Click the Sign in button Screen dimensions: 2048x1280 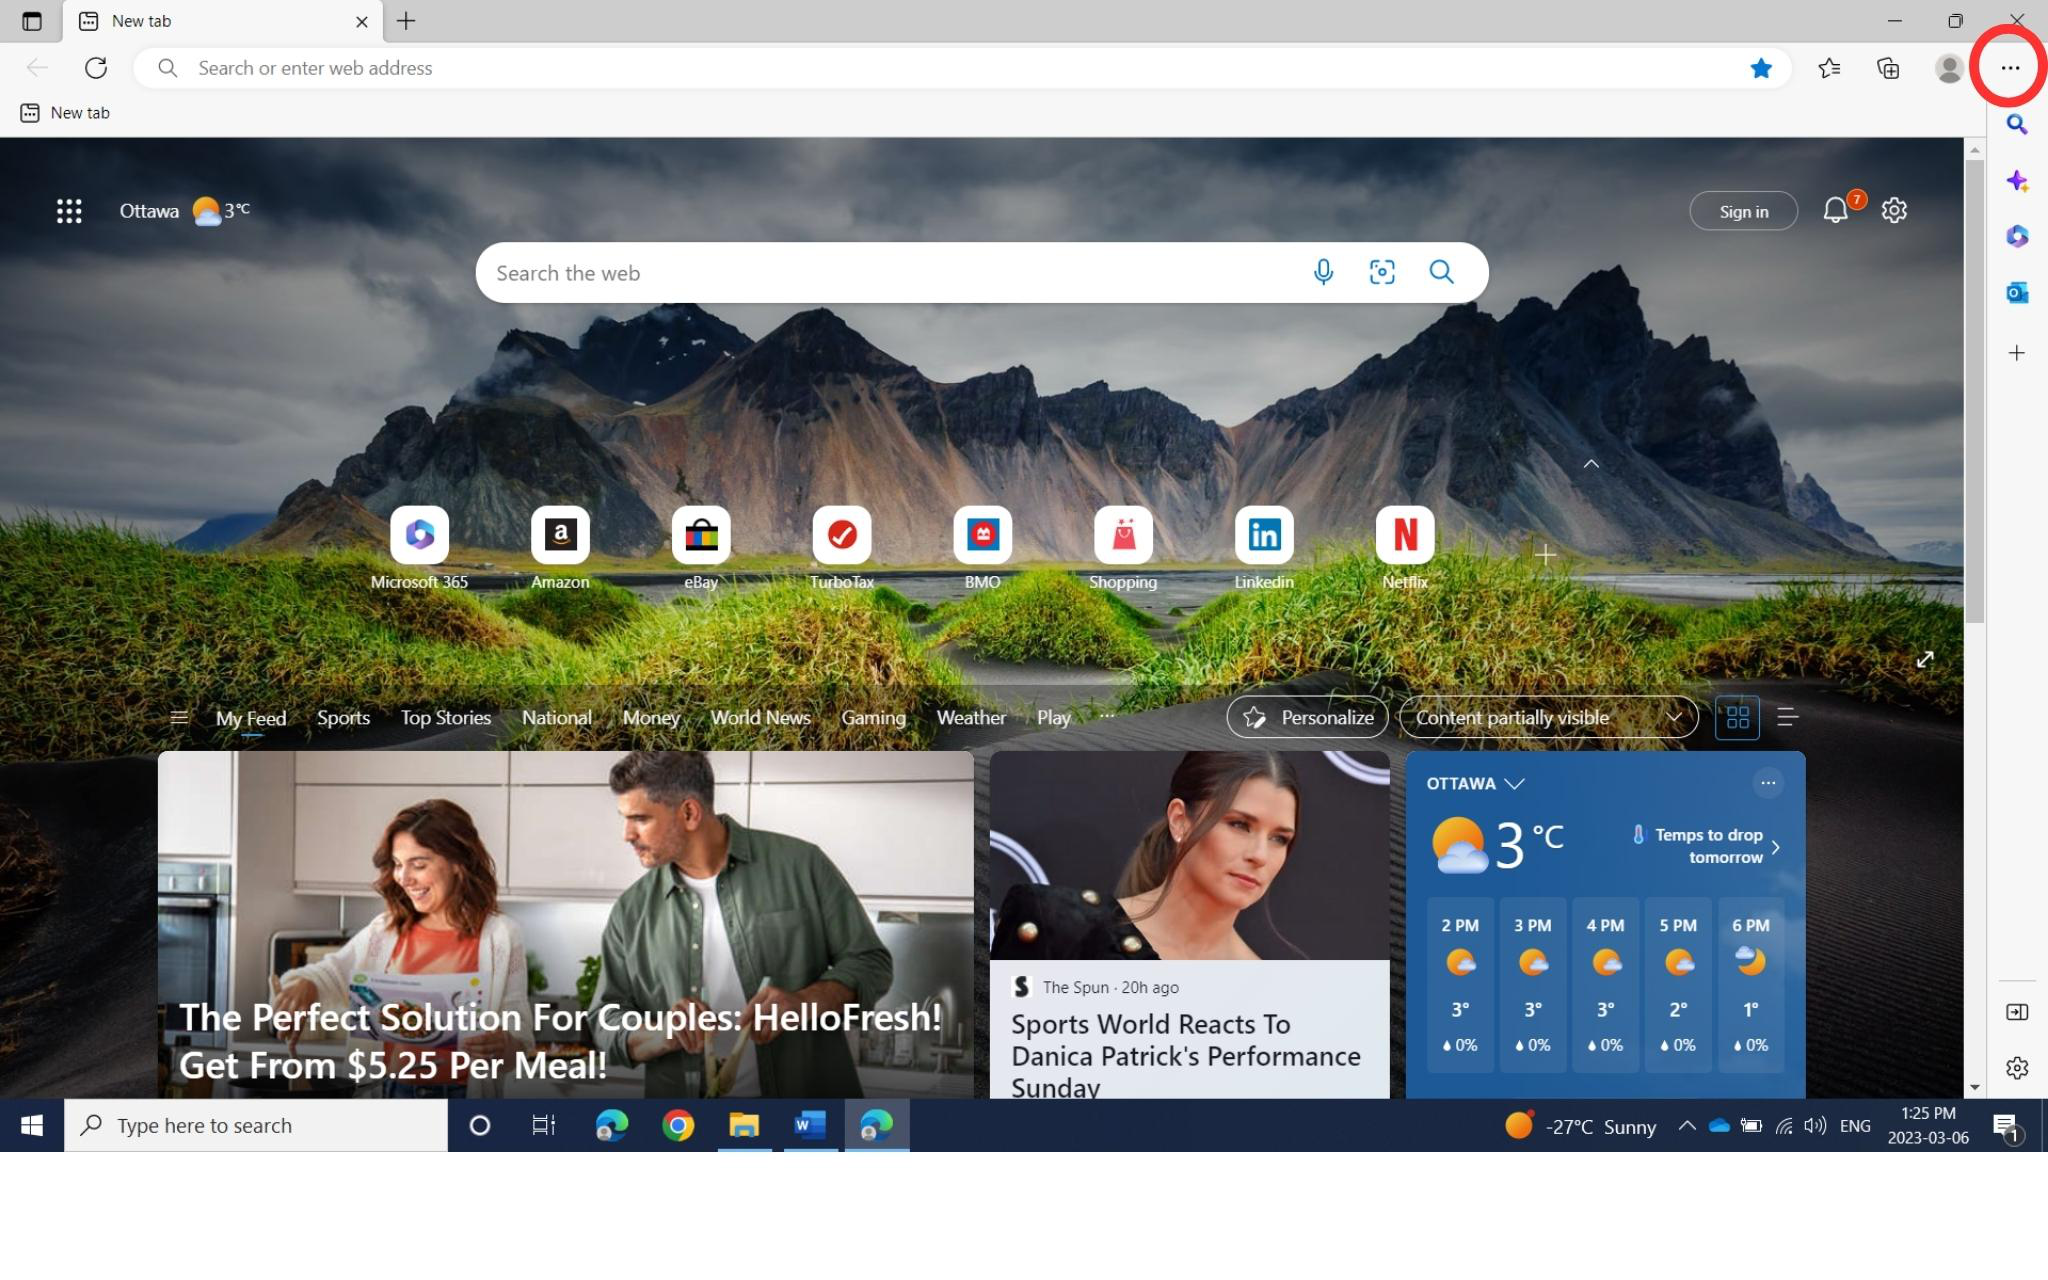(x=1743, y=211)
